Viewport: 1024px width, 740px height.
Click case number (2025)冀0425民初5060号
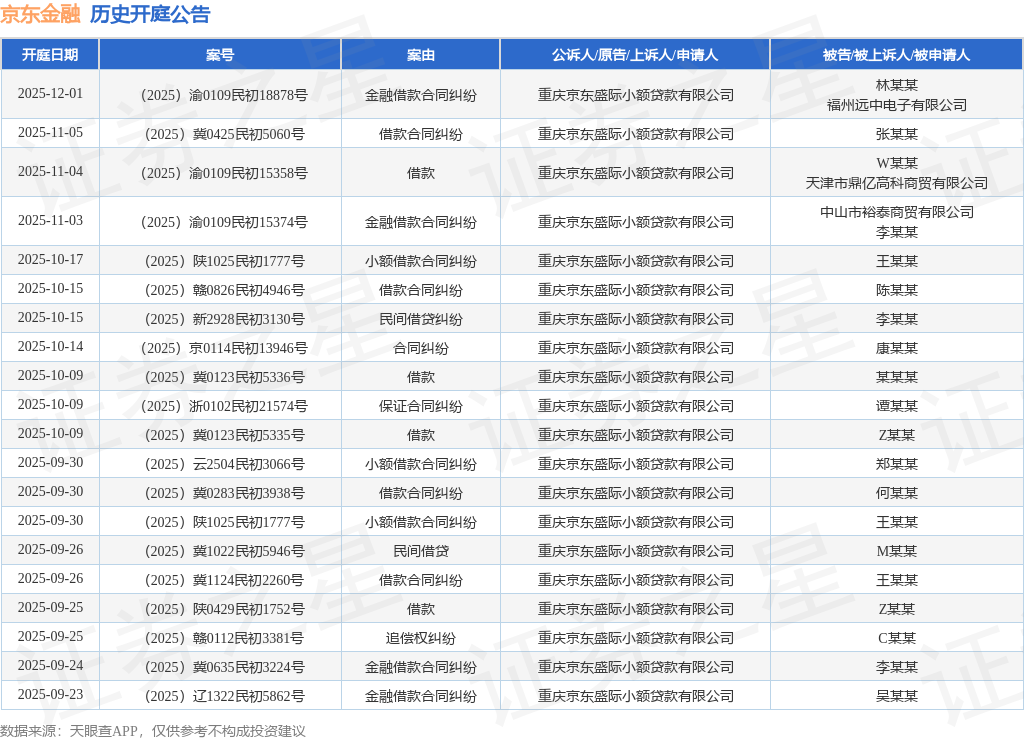[223, 134]
